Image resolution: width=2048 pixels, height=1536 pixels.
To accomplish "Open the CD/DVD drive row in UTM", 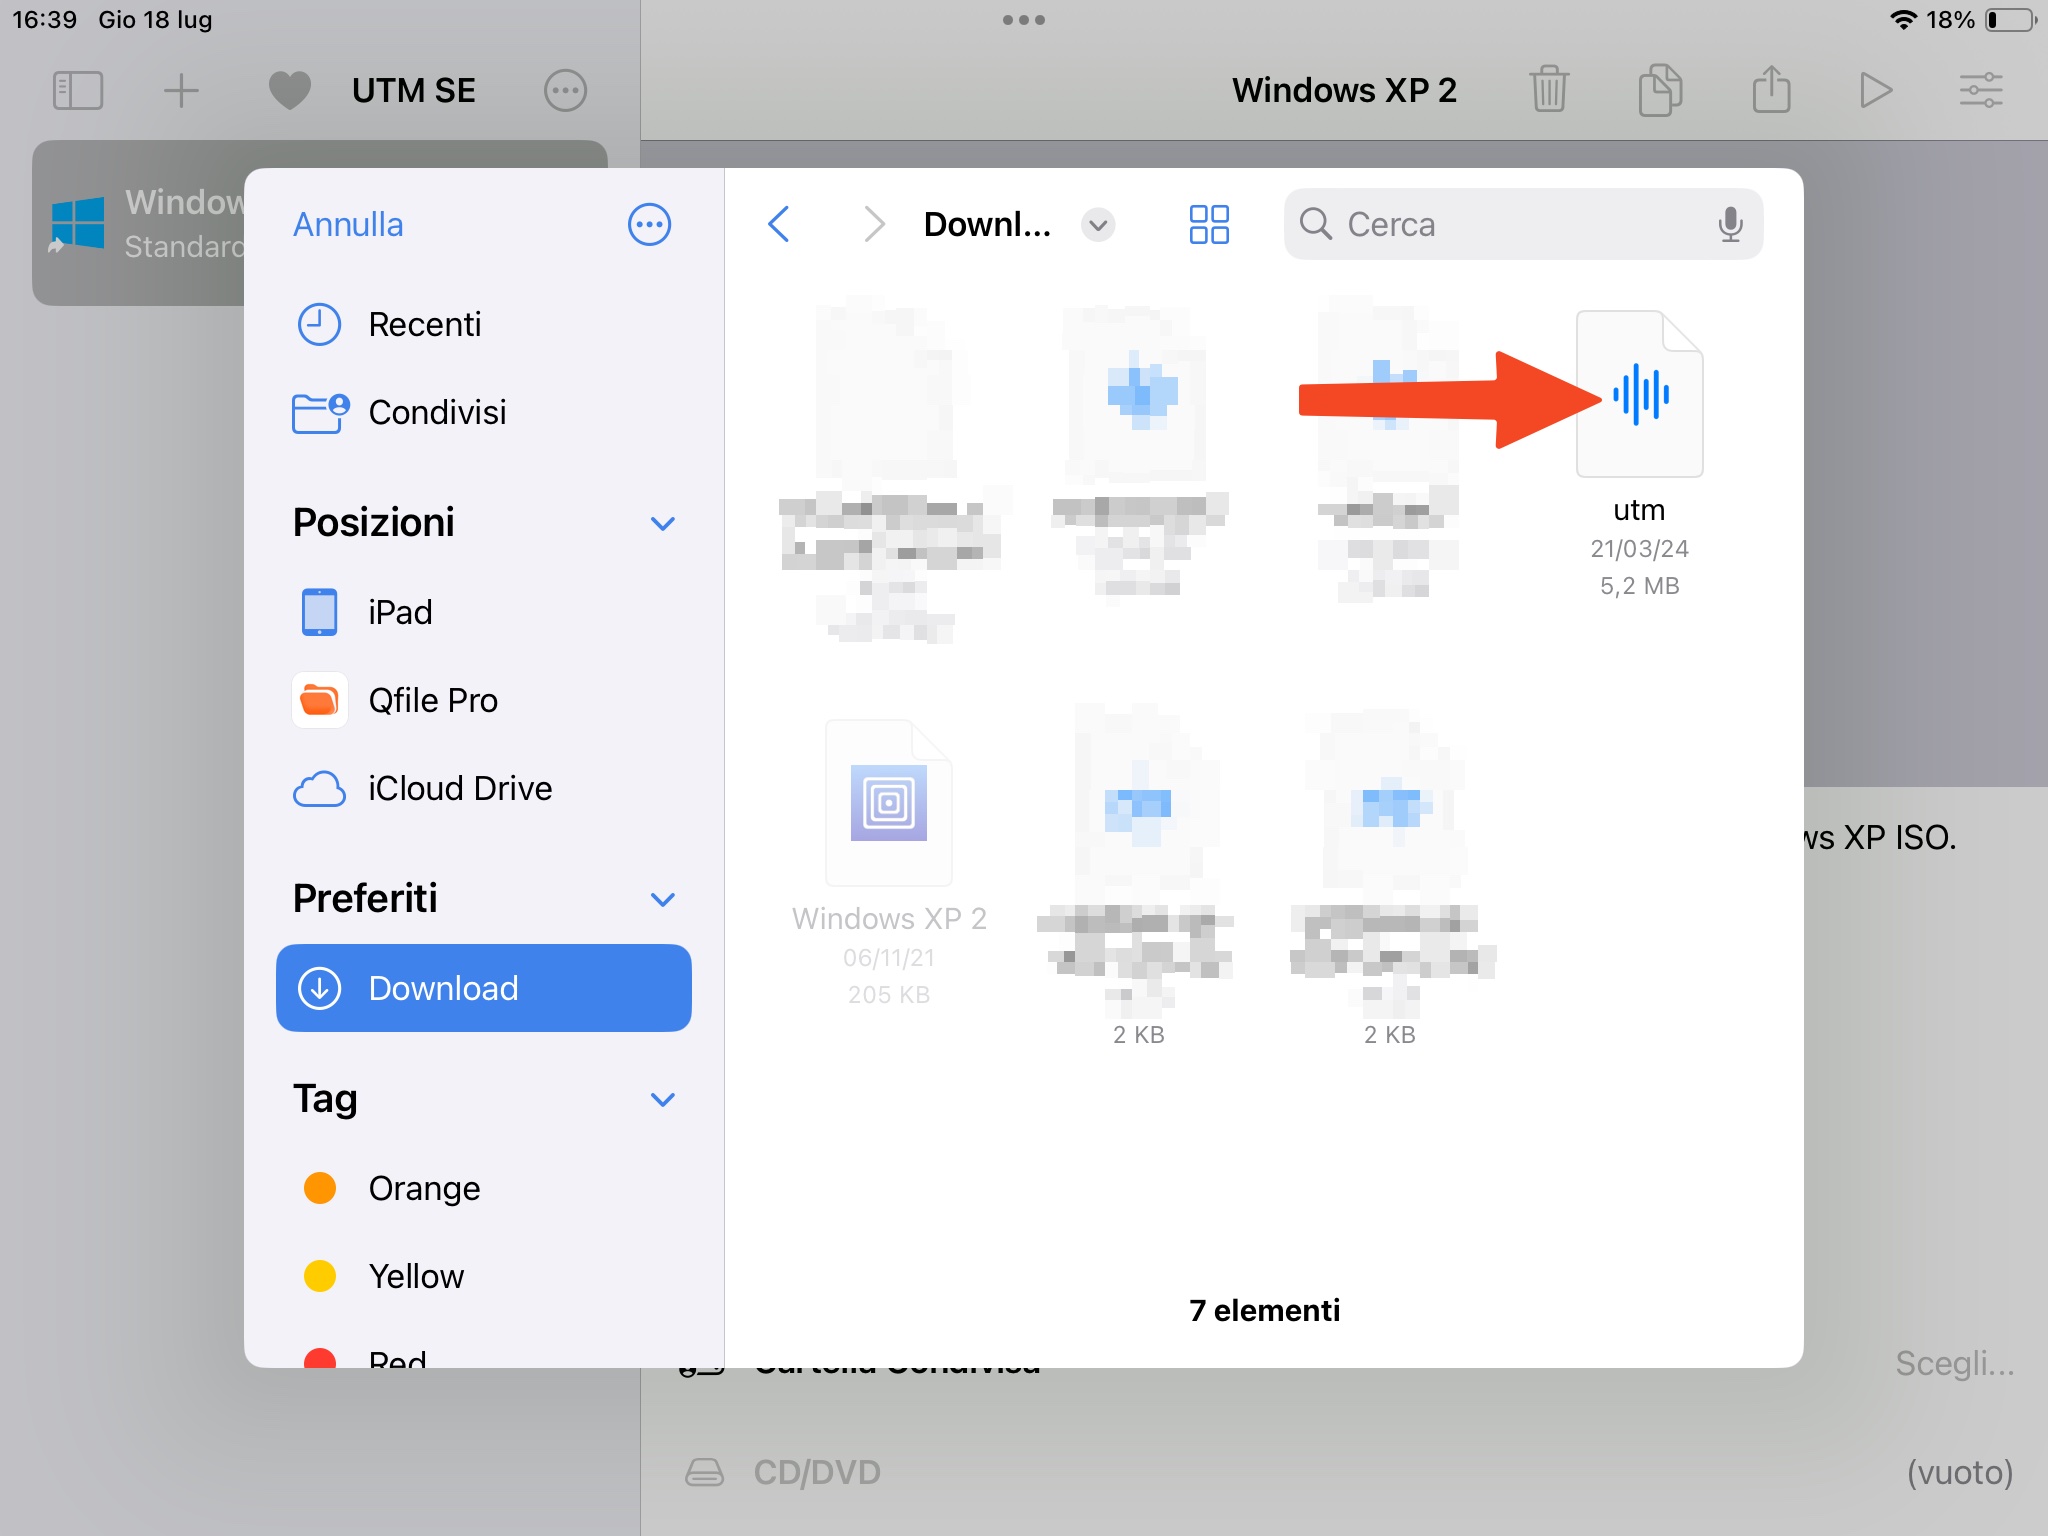I will pyautogui.click(x=1344, y=1472).
